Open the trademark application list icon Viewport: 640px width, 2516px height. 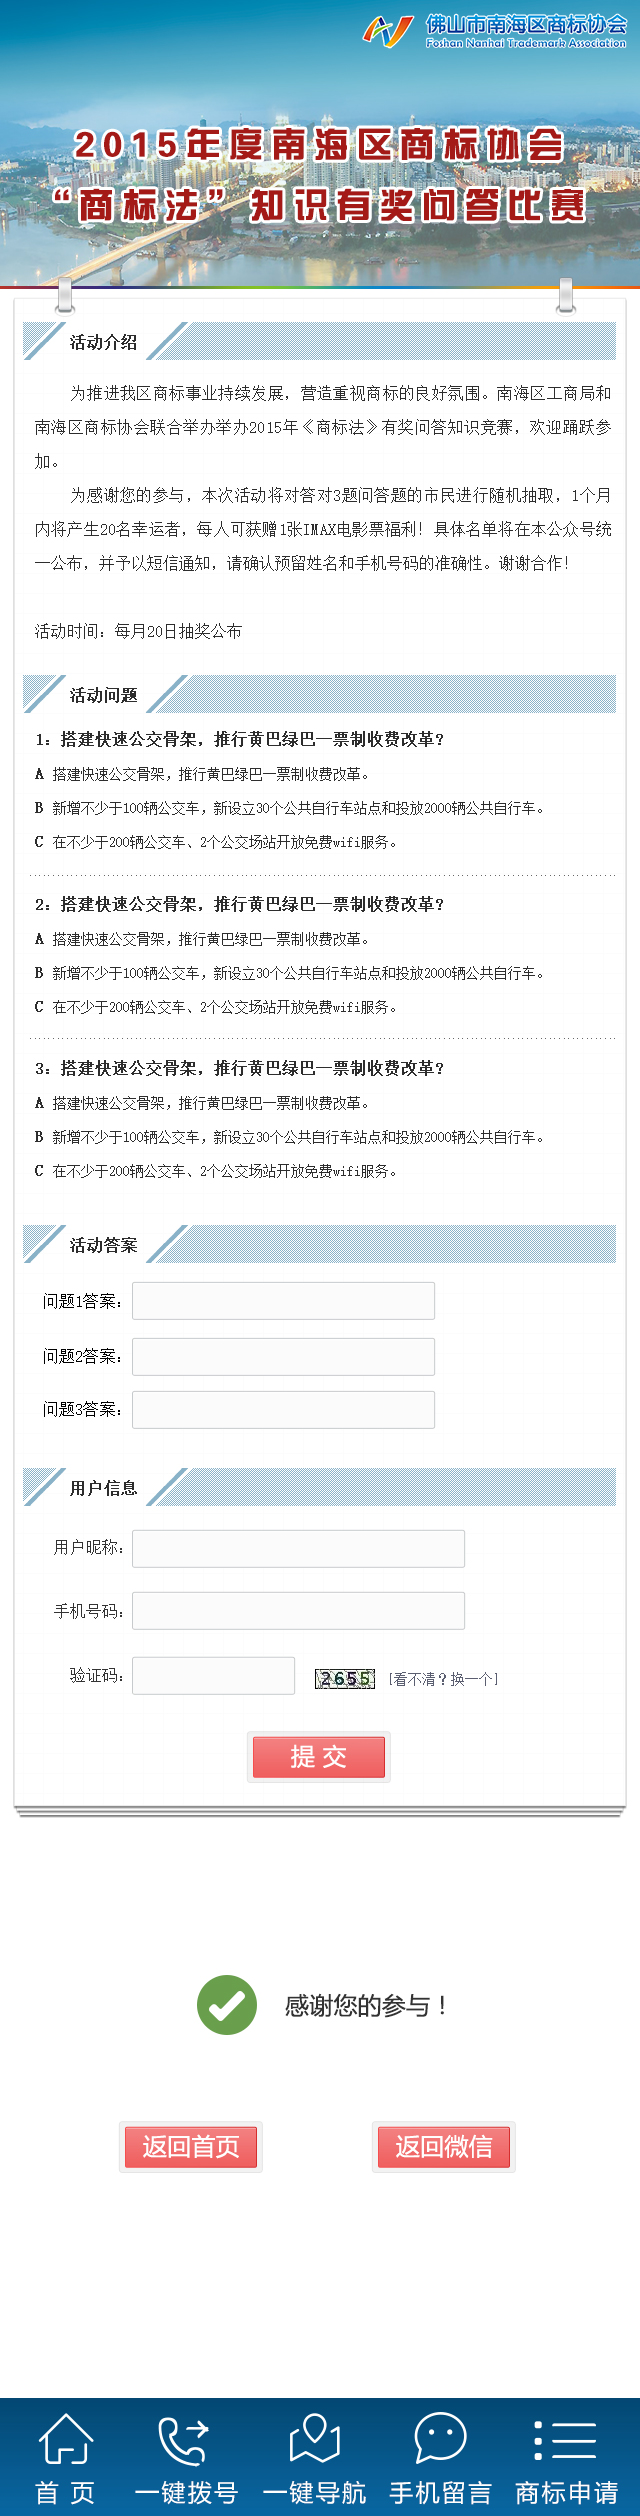click(x=566, y=2440)
